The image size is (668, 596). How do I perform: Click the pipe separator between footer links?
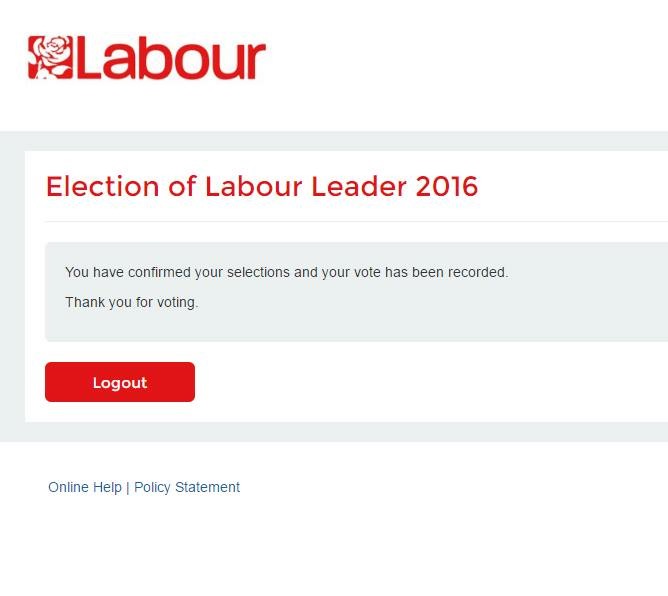(128, 487)
